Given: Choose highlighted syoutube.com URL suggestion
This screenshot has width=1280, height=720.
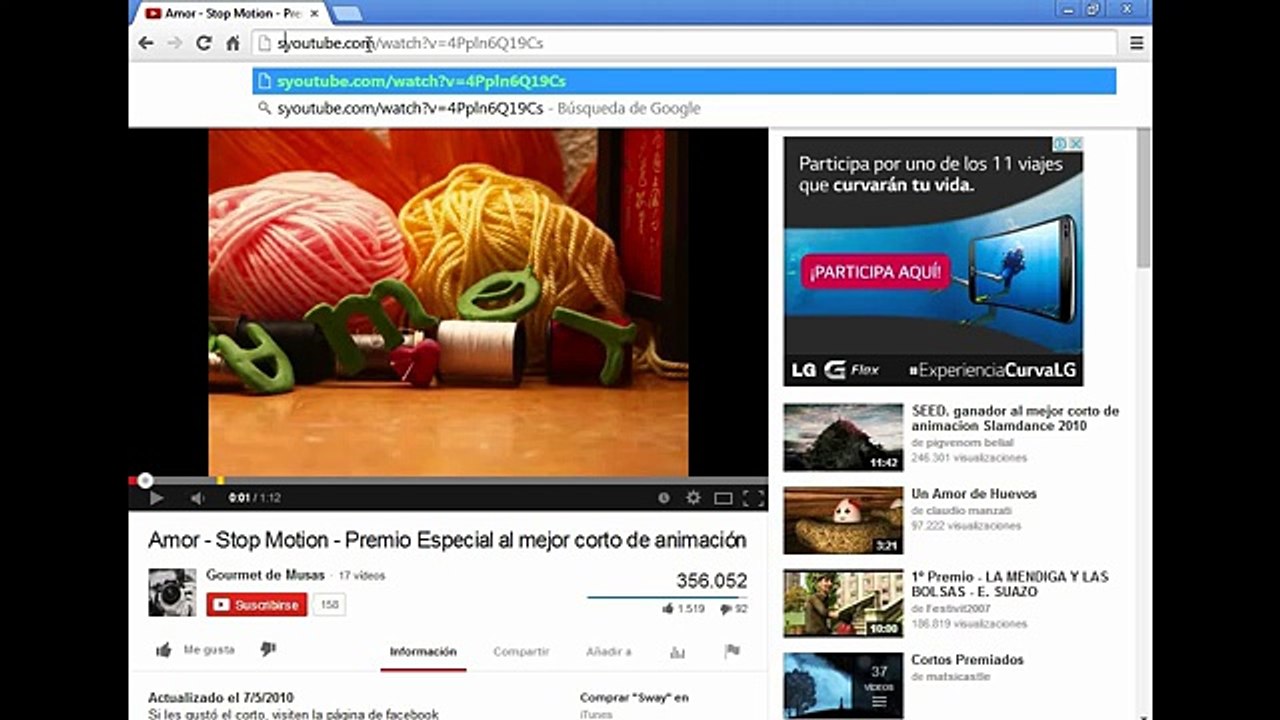Looking at the screenshot, I should [x=684, y=81].
